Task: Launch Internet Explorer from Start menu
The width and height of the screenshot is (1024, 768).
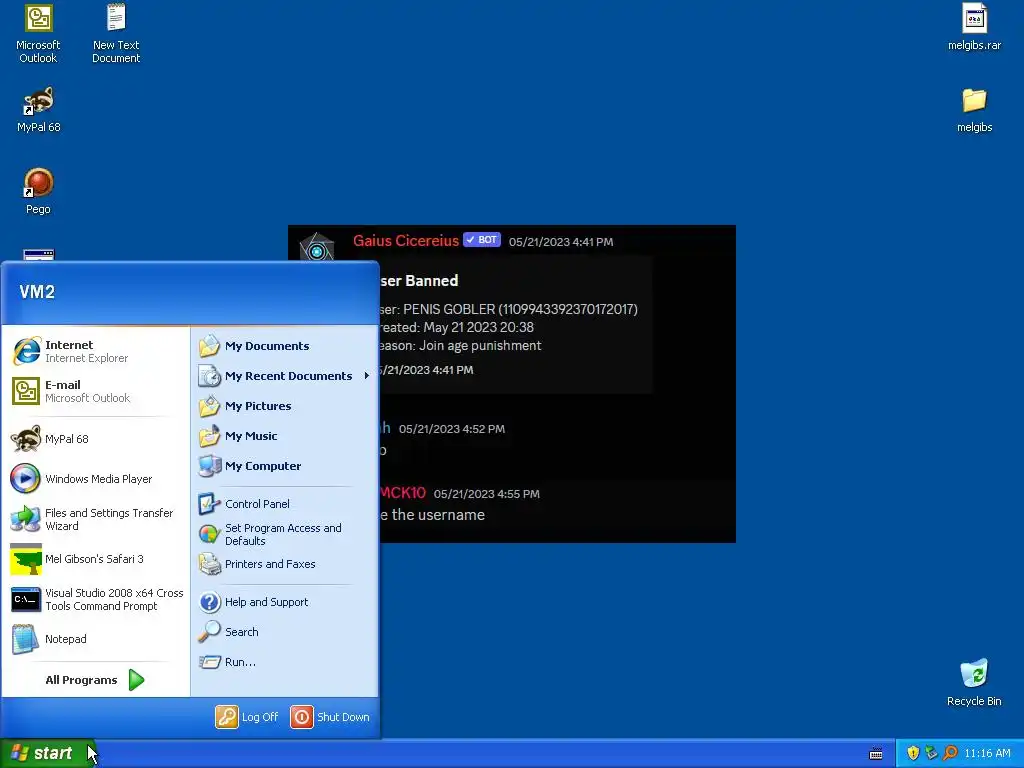Action: click(95, 351)
